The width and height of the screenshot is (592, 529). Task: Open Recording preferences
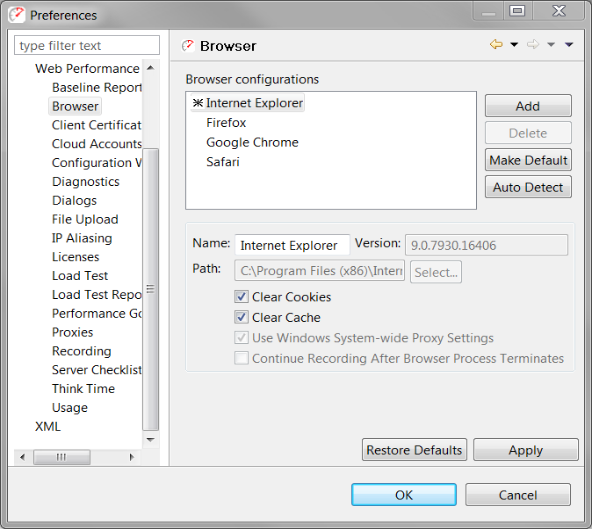(x=82, y=351)
